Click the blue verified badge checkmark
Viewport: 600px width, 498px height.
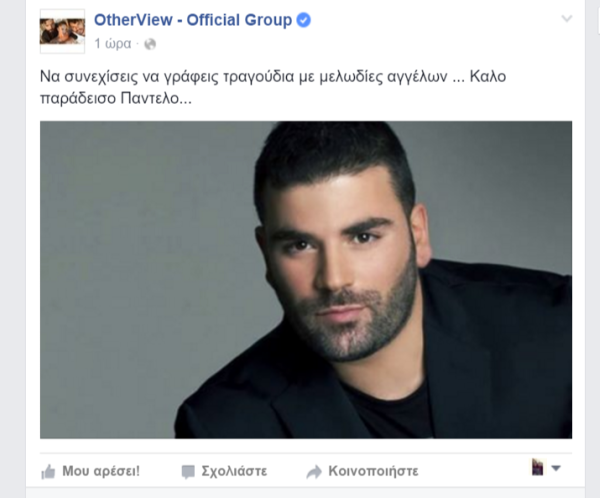click(304, 20)
